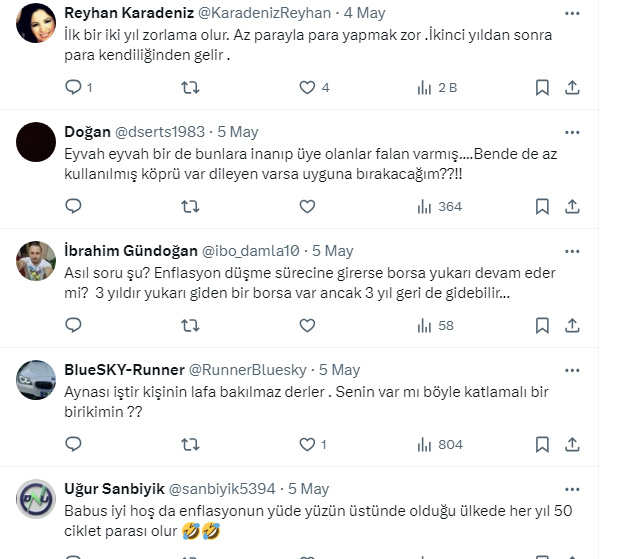Screen dimensions: 619x559
Task: Open the more options on İbrahim Gündoğan's tweet
Action: [572, 251]
